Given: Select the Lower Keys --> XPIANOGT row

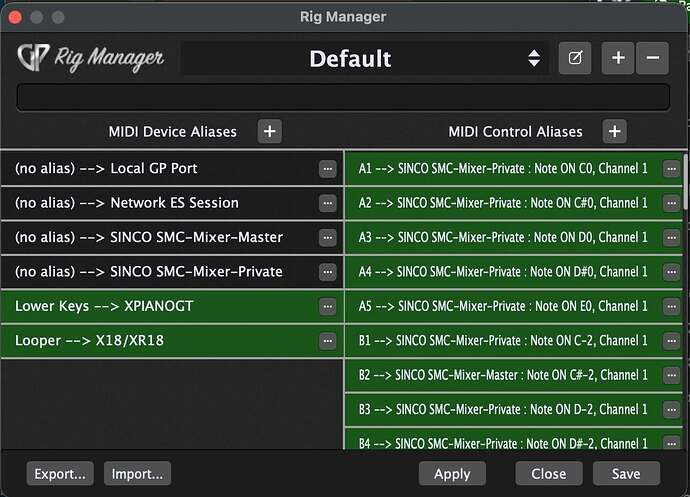Looking at the screenshot, I should (x=172, y=306).
